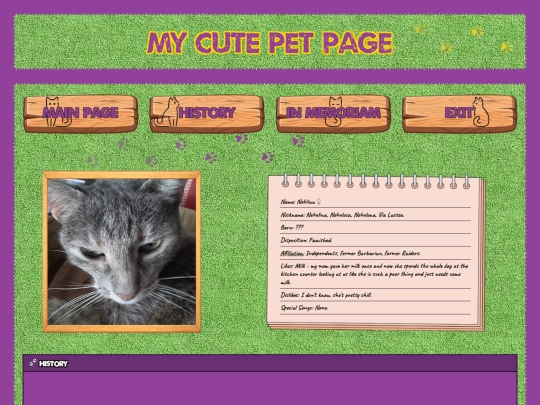This screenshot has width=540, height=405.
Task: Open the IN MEMORIAM sign
Action: tap(333, 114)
